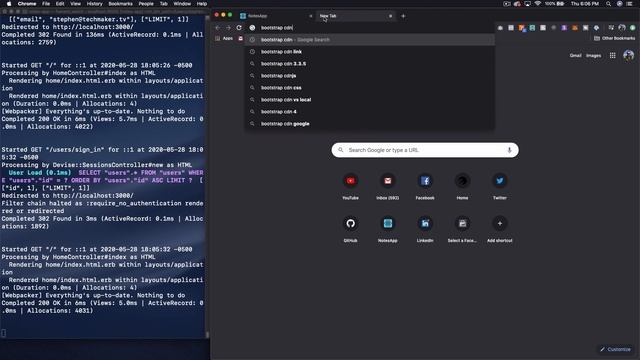Click the Images link
Image resolution: width=640 pixels, height=360 pixels.
593,56
